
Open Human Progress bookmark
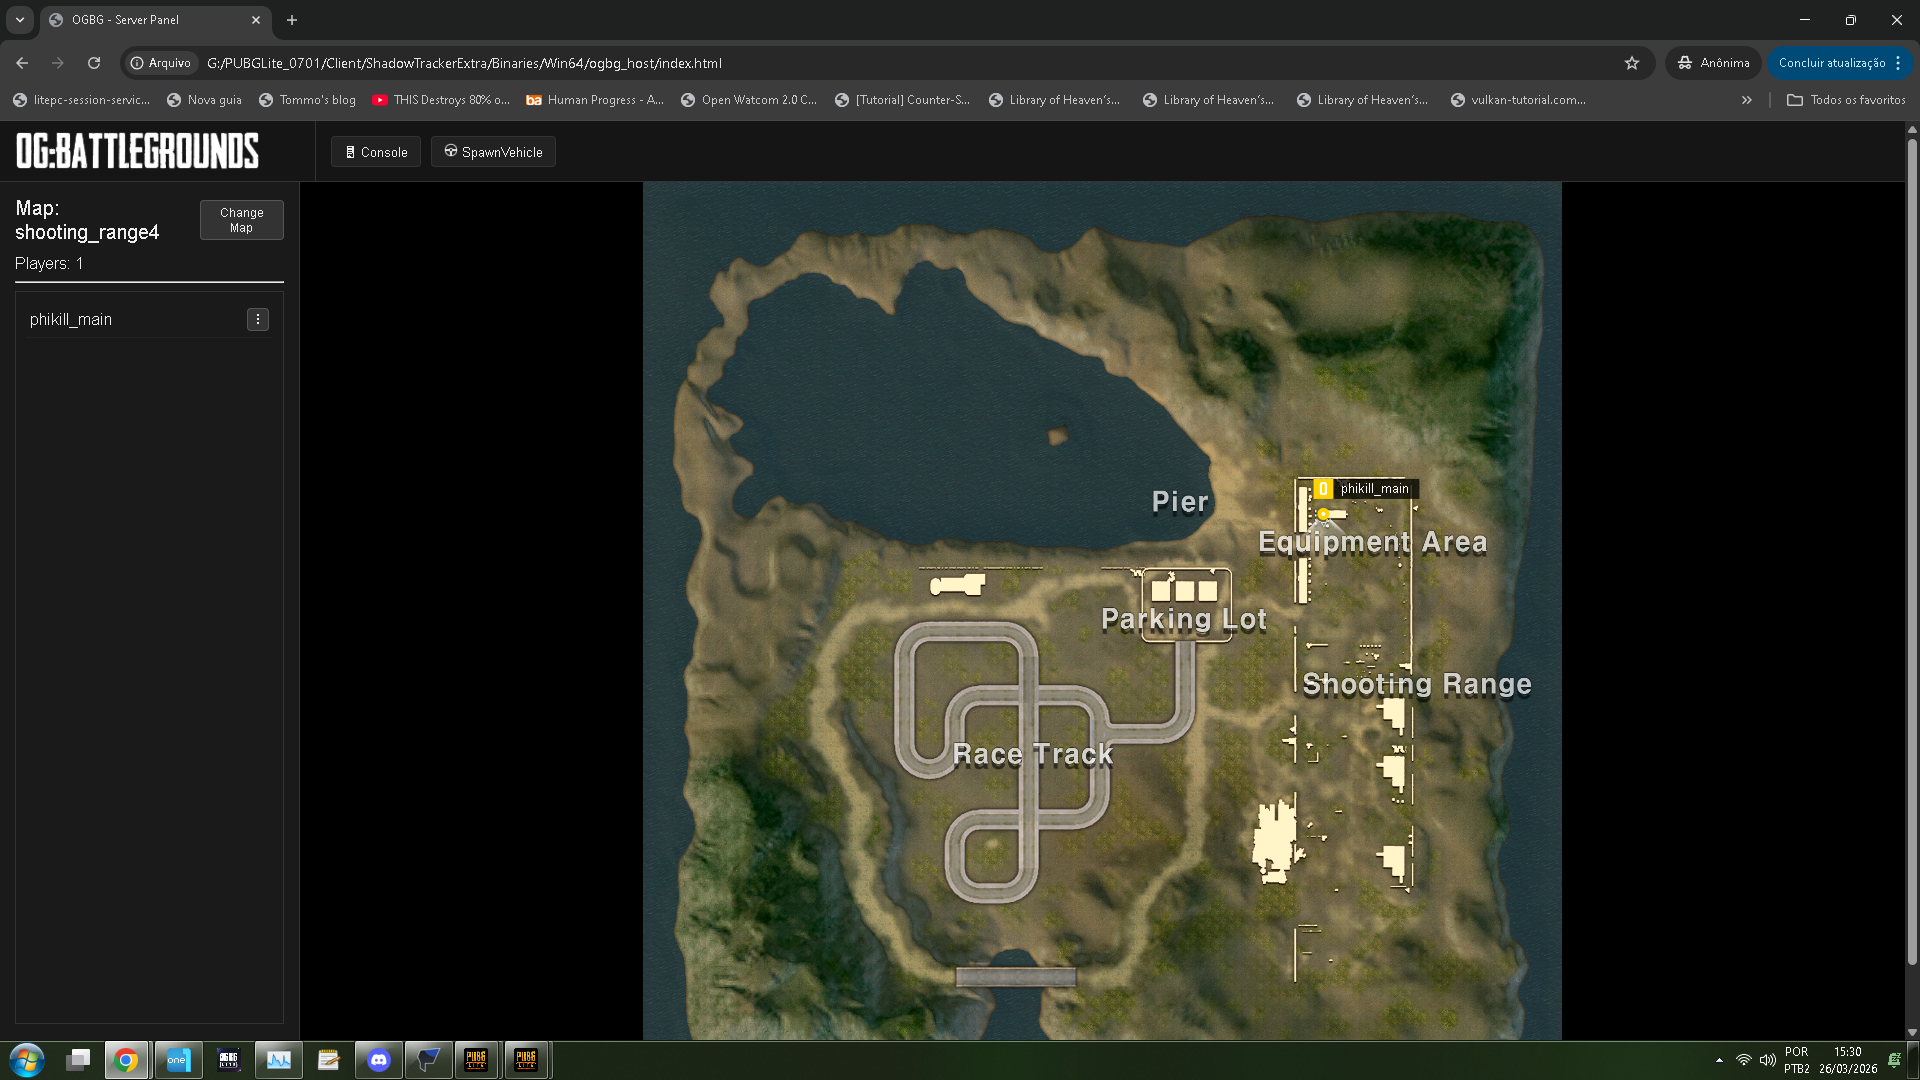595,100
